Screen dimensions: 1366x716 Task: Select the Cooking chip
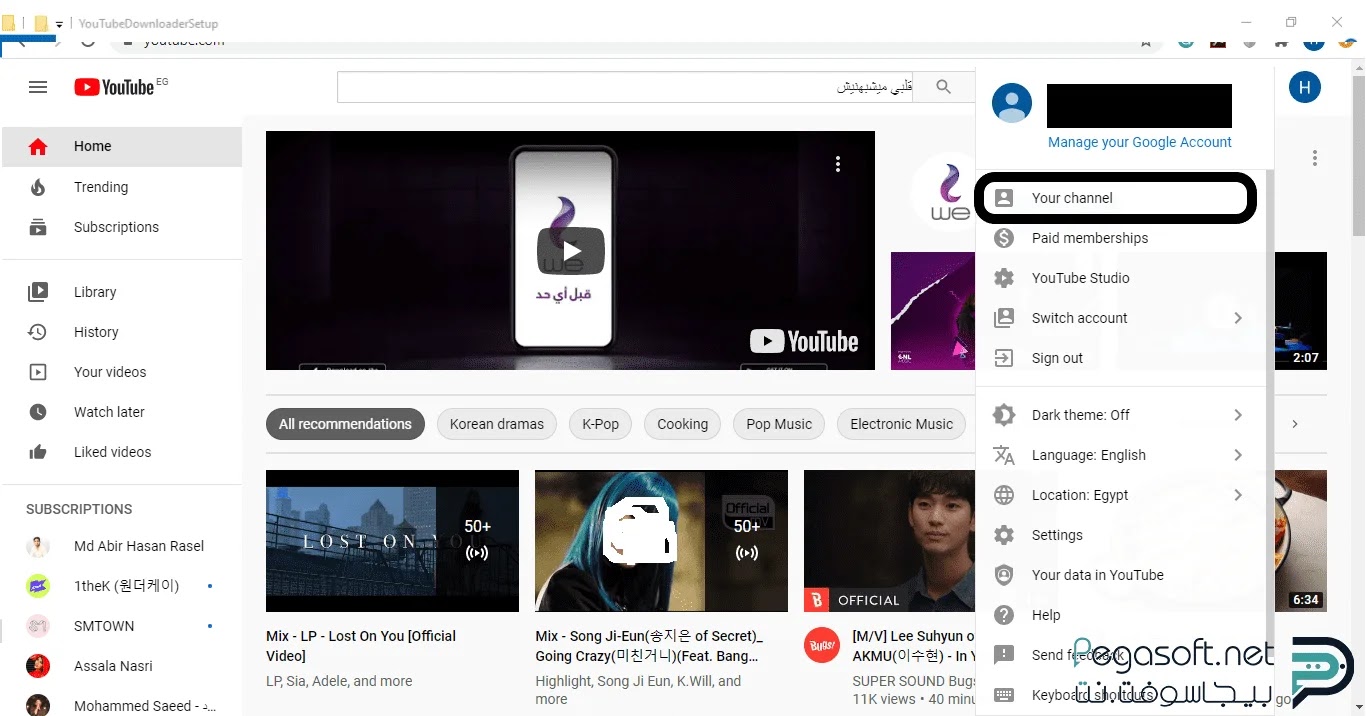[683, 424]
